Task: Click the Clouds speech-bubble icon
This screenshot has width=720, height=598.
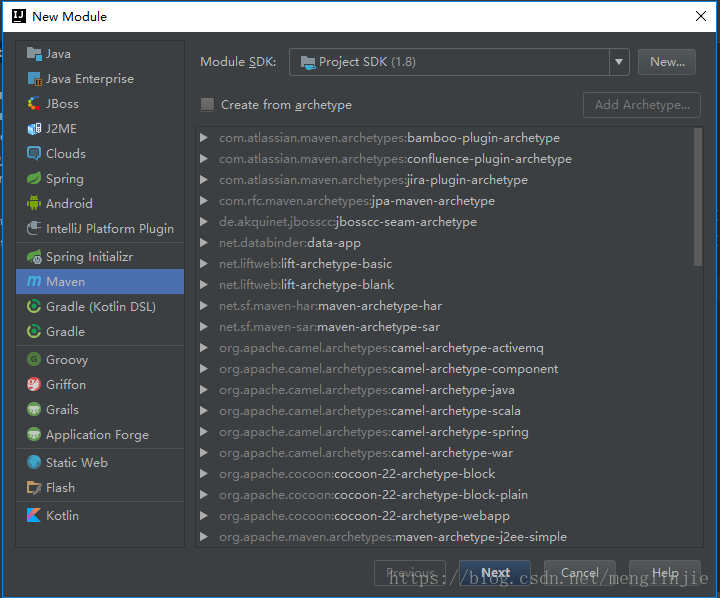Action: (34, 153)
